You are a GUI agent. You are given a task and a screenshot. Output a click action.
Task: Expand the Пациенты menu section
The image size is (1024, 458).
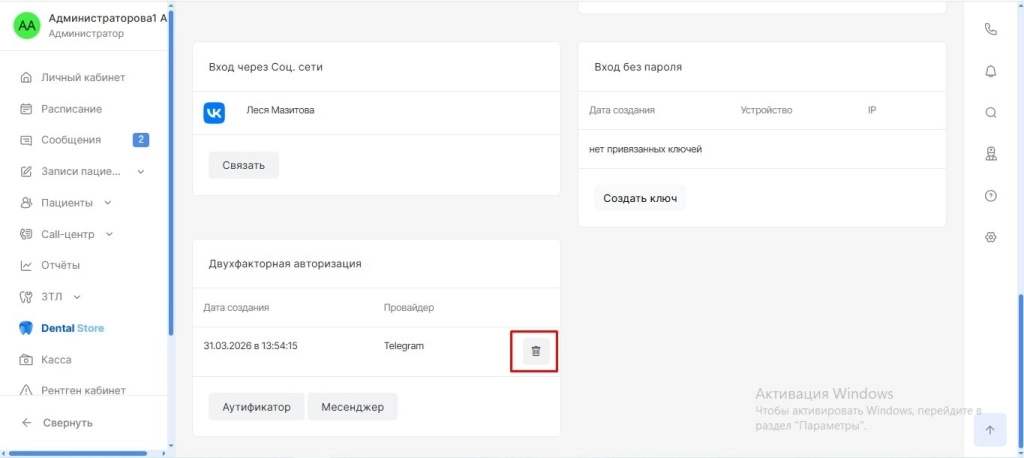pyautogui.click(x=108, y=203)
